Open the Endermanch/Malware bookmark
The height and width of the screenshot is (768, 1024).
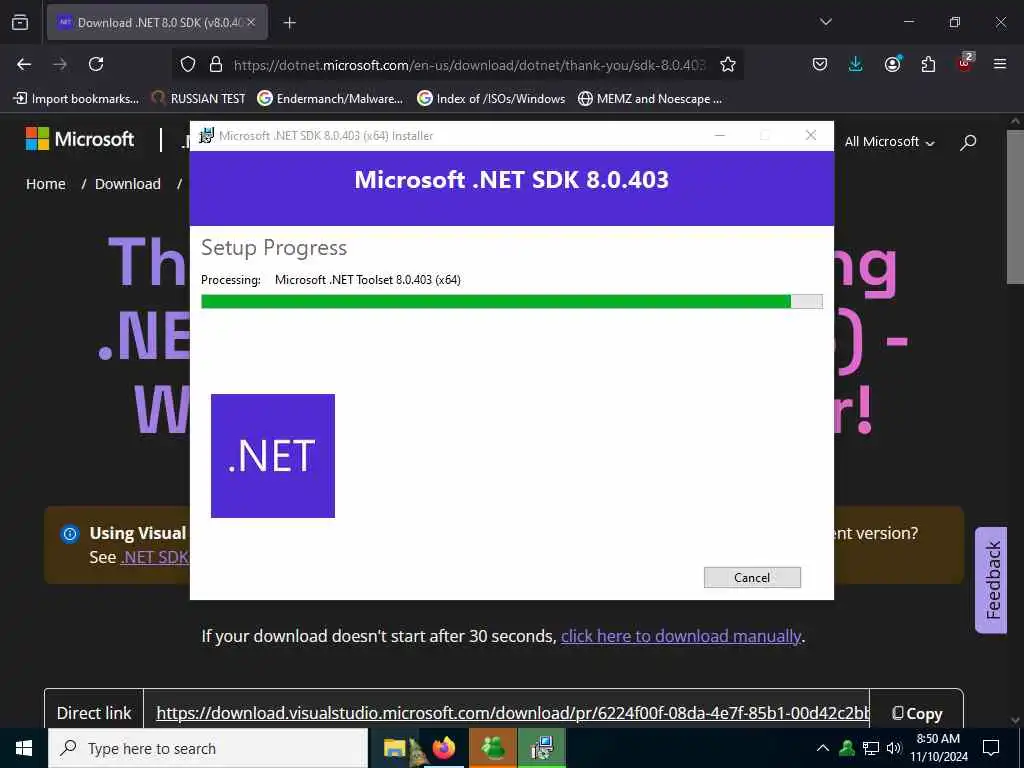click(330, 99)
